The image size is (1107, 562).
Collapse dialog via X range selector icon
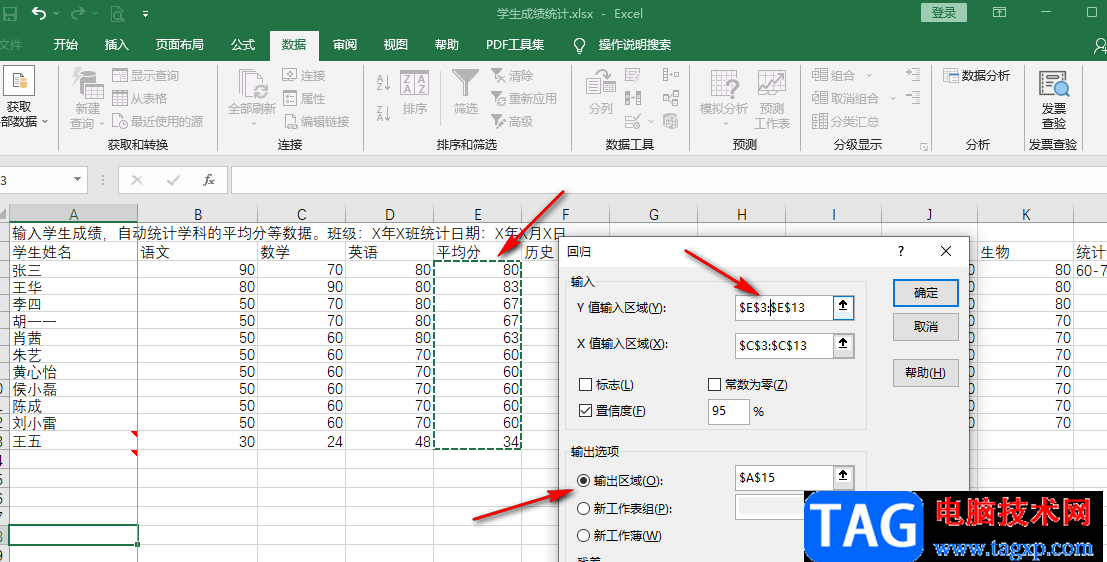coord(843,345)
